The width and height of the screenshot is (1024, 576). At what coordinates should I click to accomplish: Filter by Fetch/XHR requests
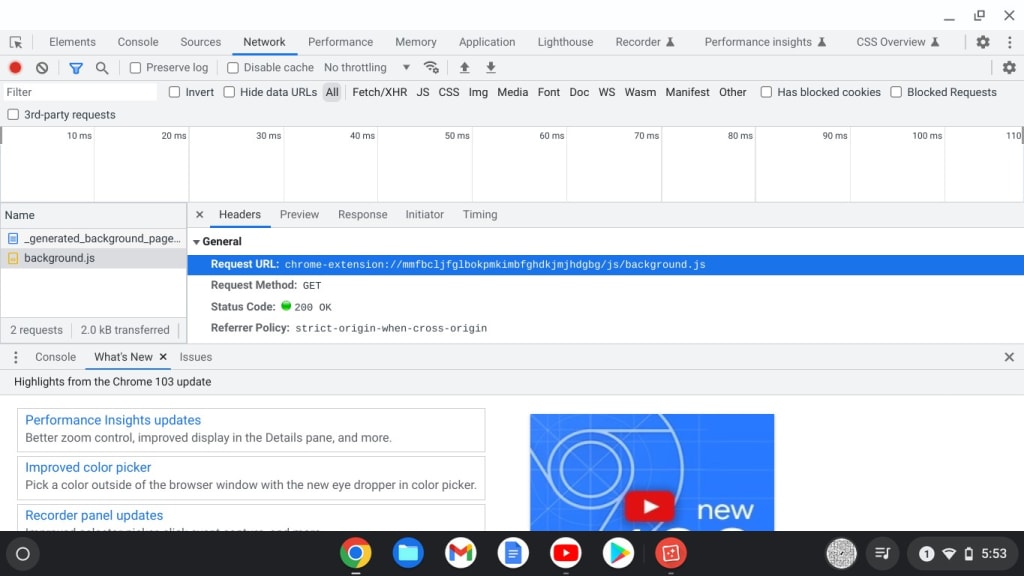coord(379,92)
